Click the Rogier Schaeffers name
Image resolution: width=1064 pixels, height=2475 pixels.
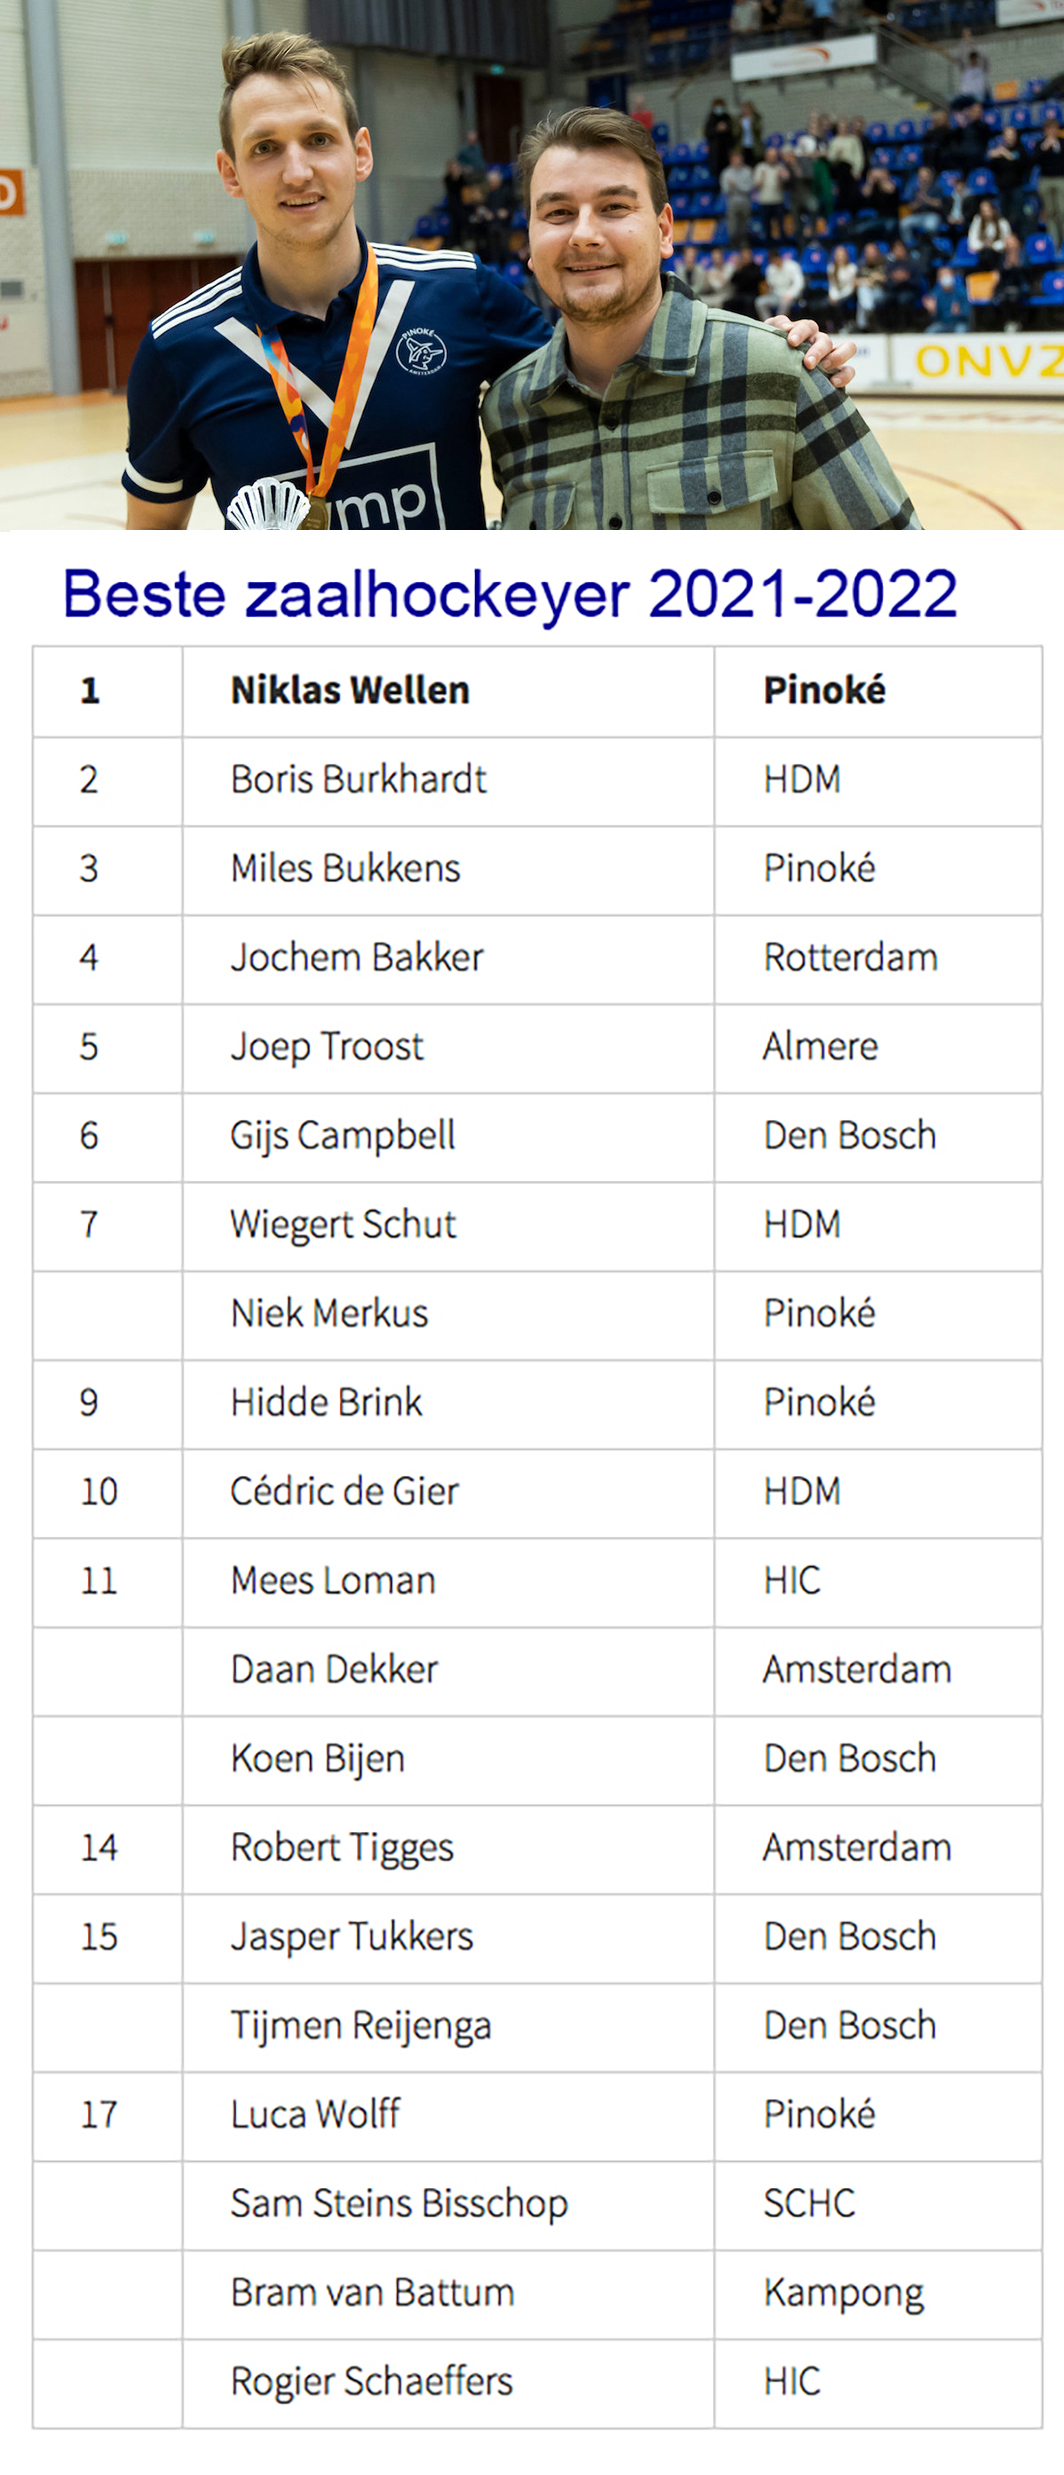click(371, 2381)
